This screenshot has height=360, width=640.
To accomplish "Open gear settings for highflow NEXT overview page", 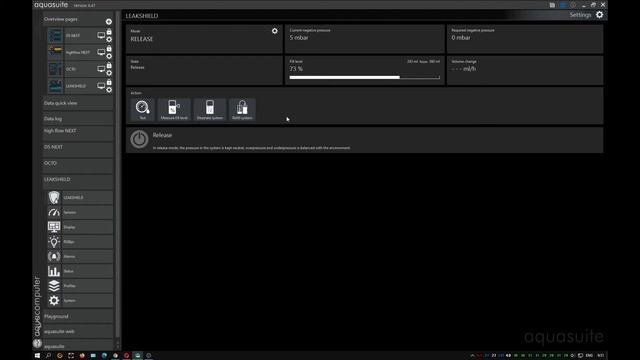I will pos(109,56).
